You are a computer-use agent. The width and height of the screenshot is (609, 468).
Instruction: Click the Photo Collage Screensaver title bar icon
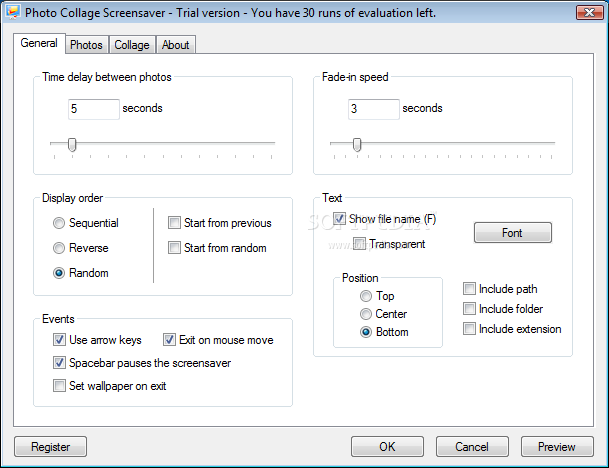tap(12, 12)
